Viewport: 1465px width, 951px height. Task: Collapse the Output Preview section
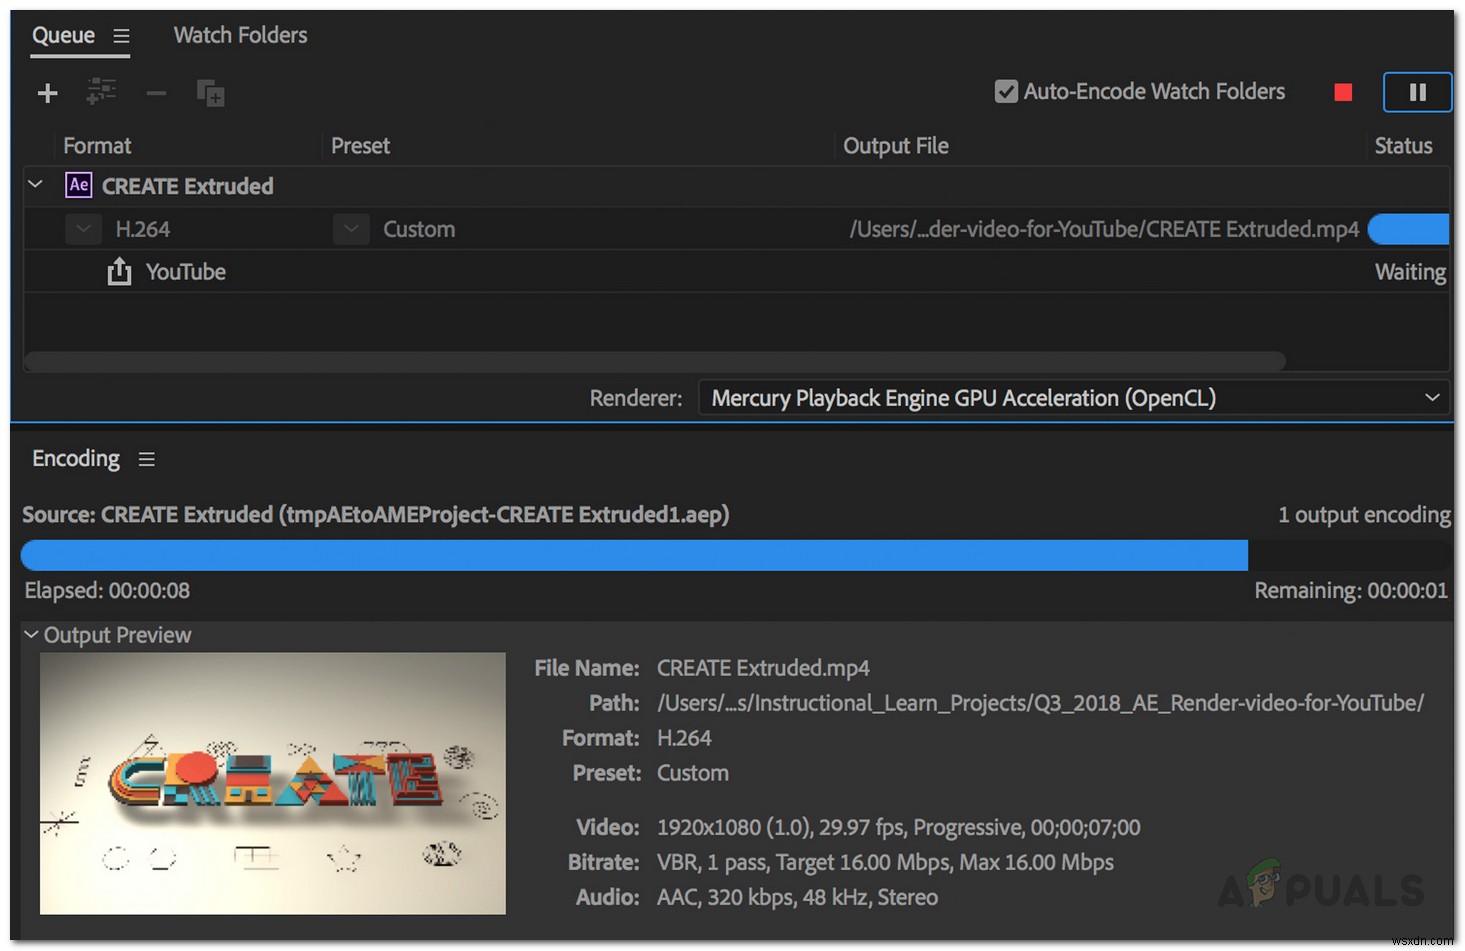29,634
